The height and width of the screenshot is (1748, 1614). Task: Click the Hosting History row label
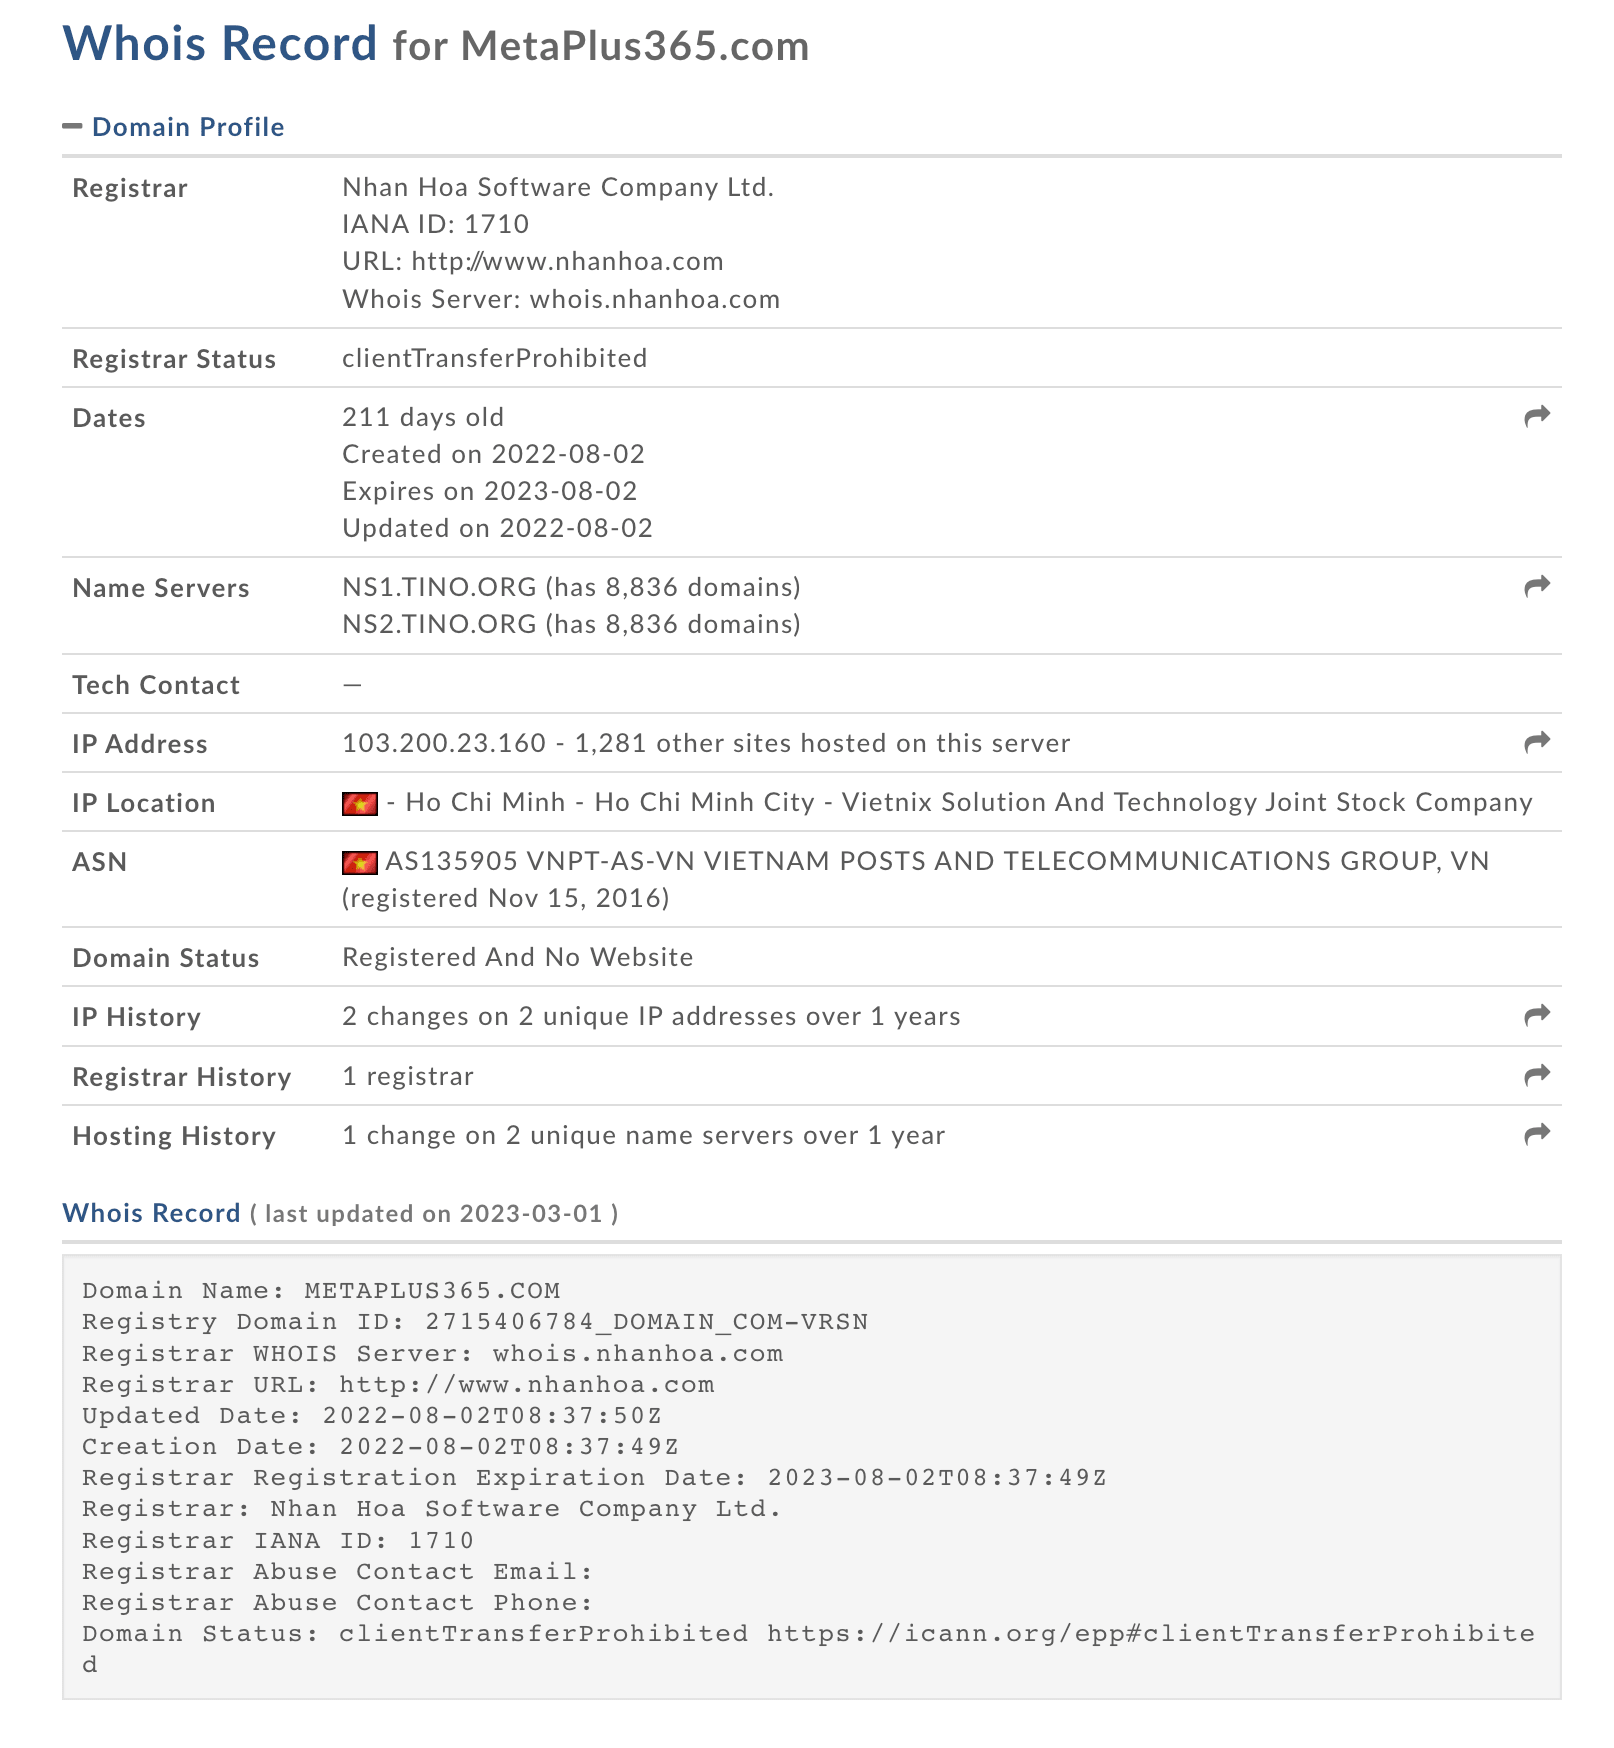tap(174, 1136)
